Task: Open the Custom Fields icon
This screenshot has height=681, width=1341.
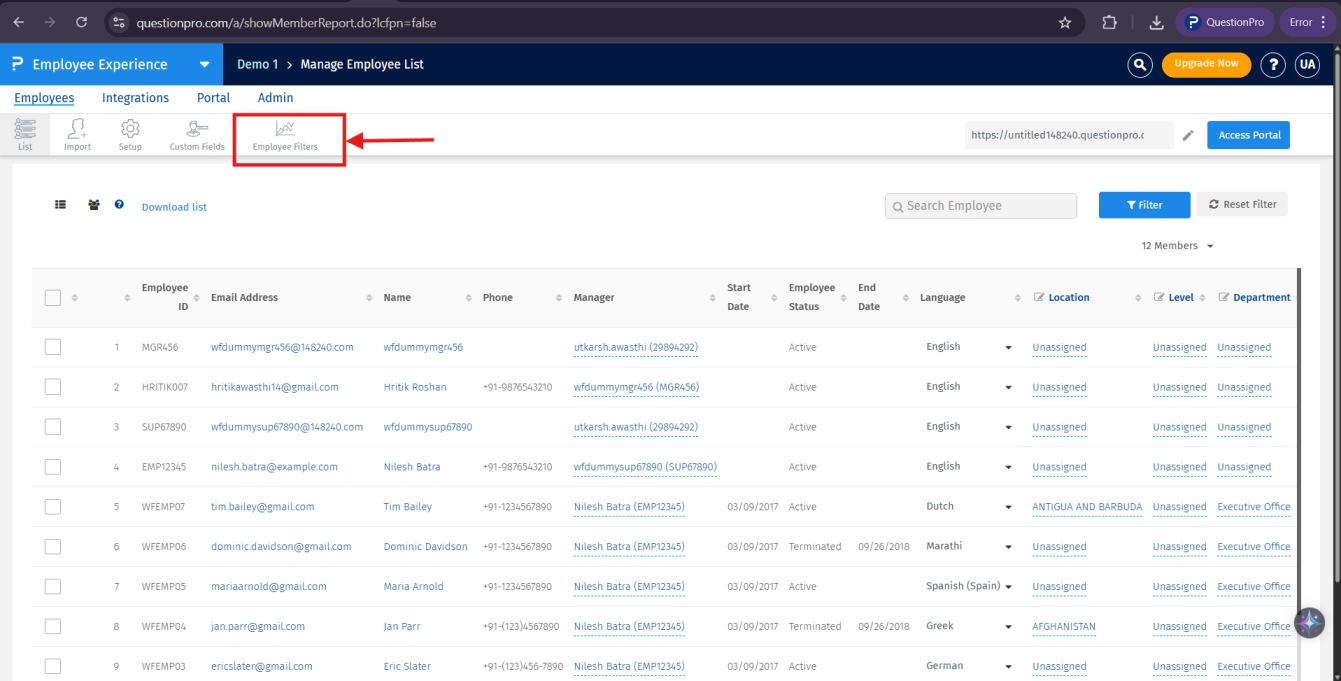Action: coord(197,135)
